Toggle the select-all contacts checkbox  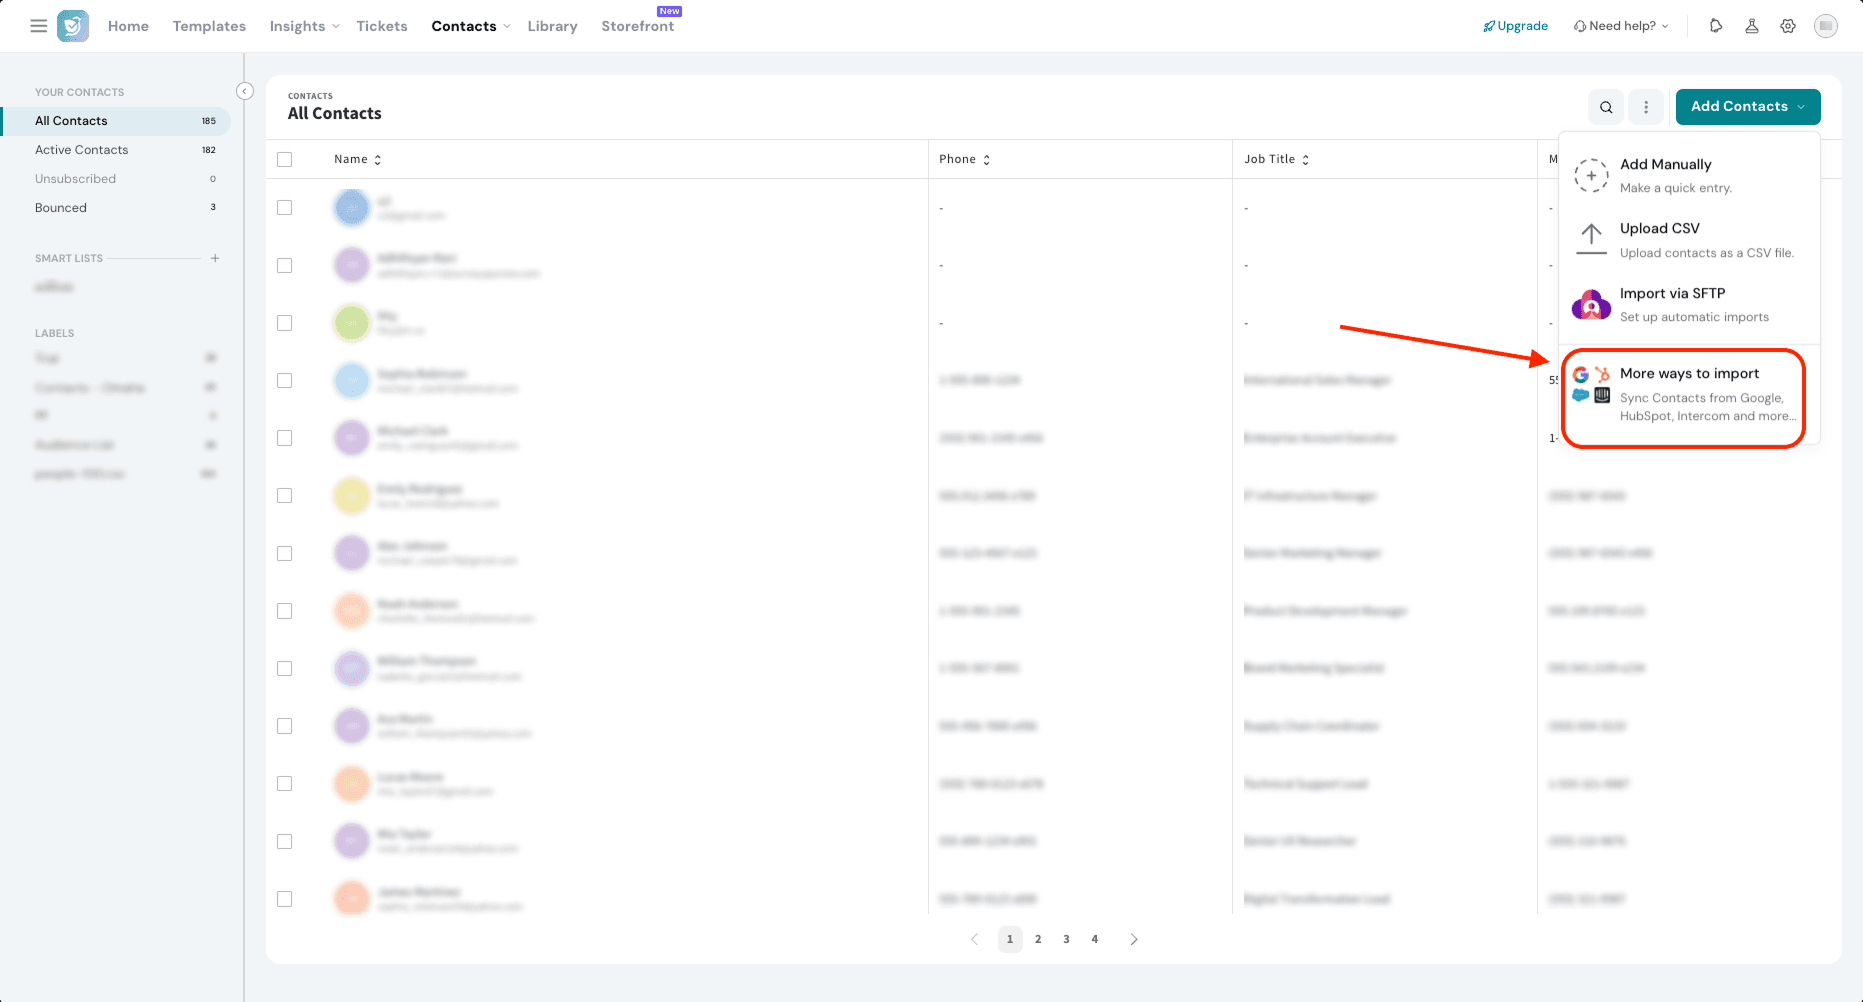click(285, 159)
